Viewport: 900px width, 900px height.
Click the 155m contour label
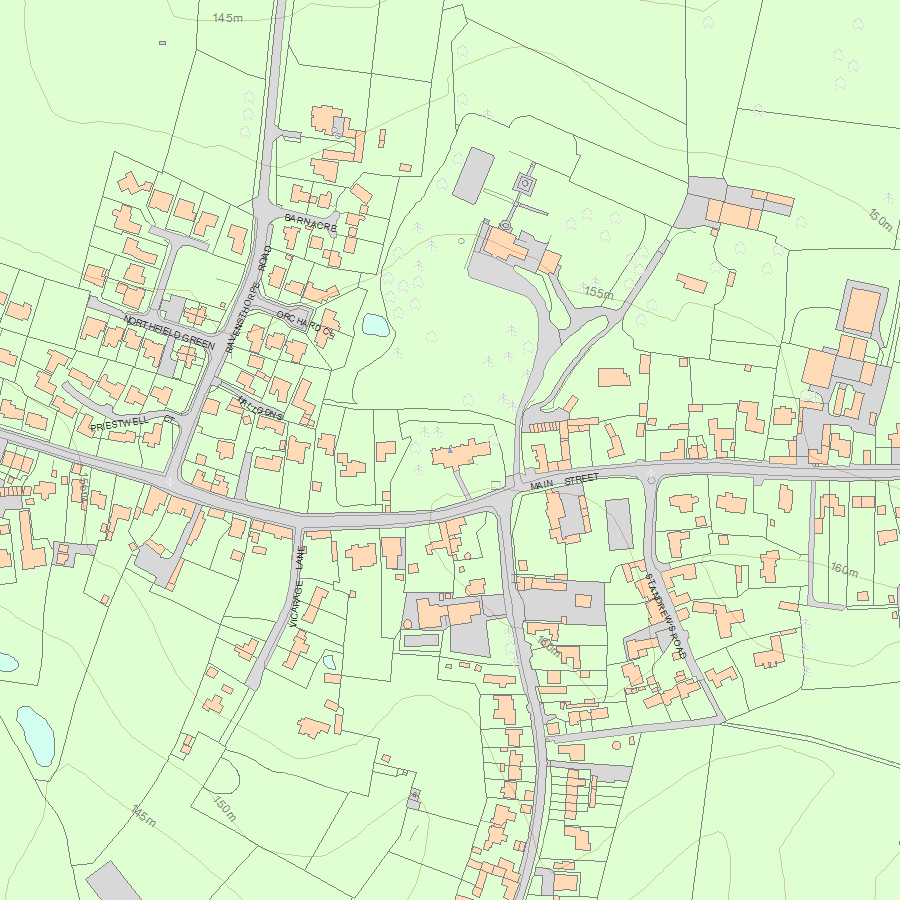599,293
